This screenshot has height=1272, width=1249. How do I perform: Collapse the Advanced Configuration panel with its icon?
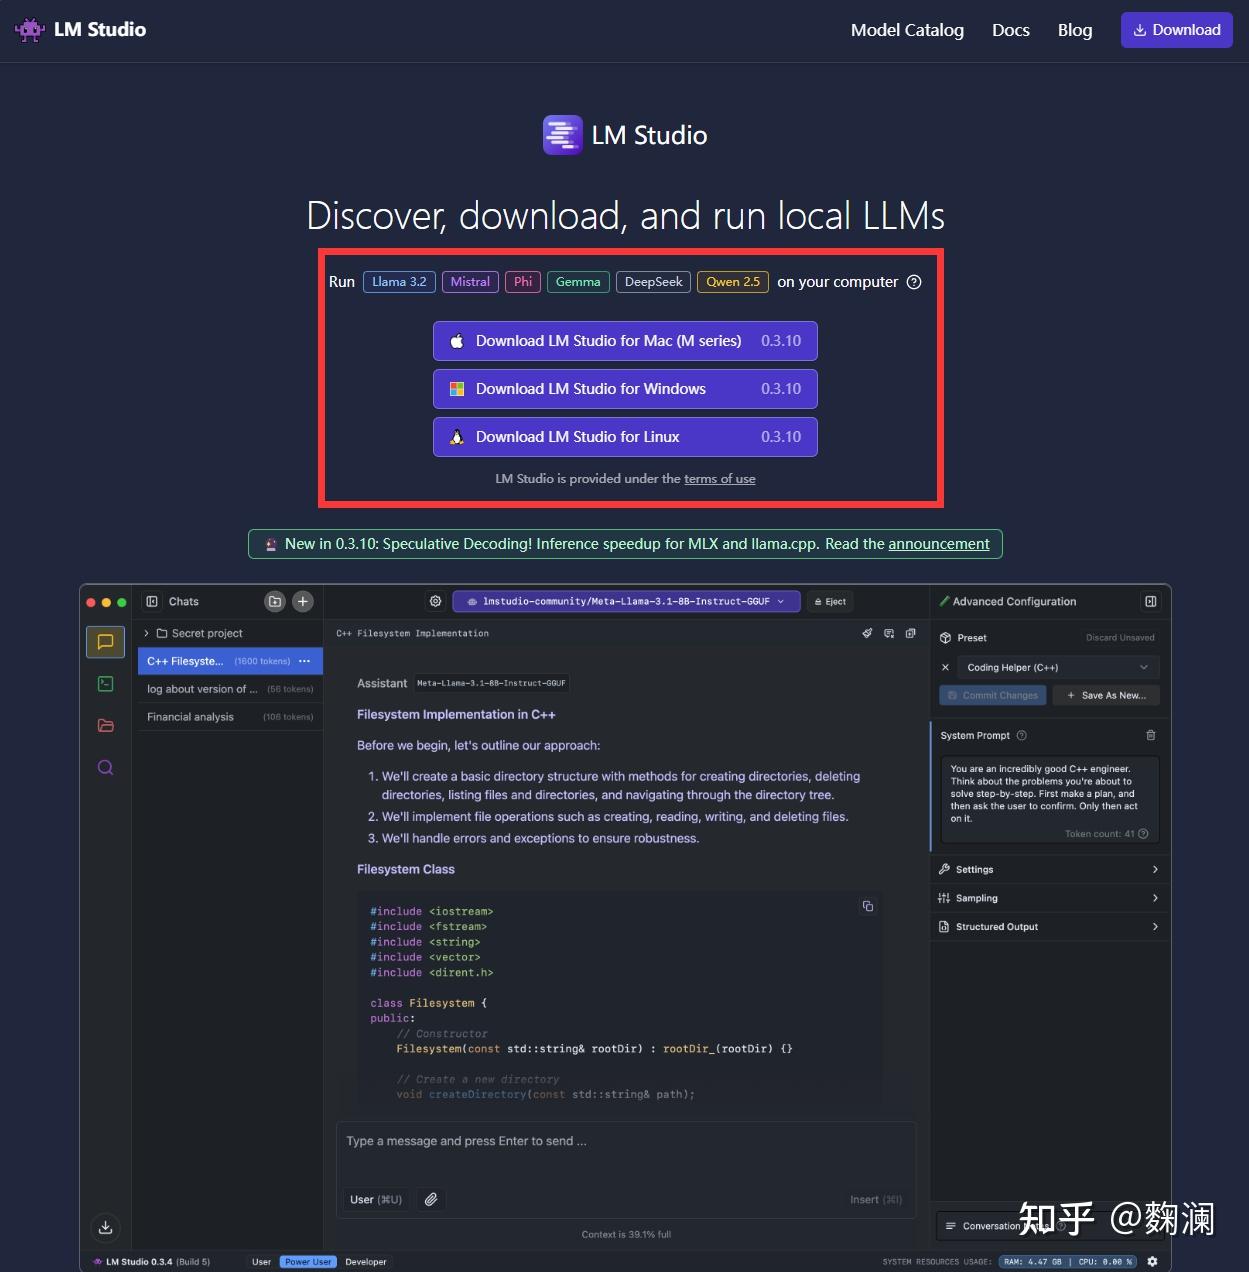(x=1151, y=601)
